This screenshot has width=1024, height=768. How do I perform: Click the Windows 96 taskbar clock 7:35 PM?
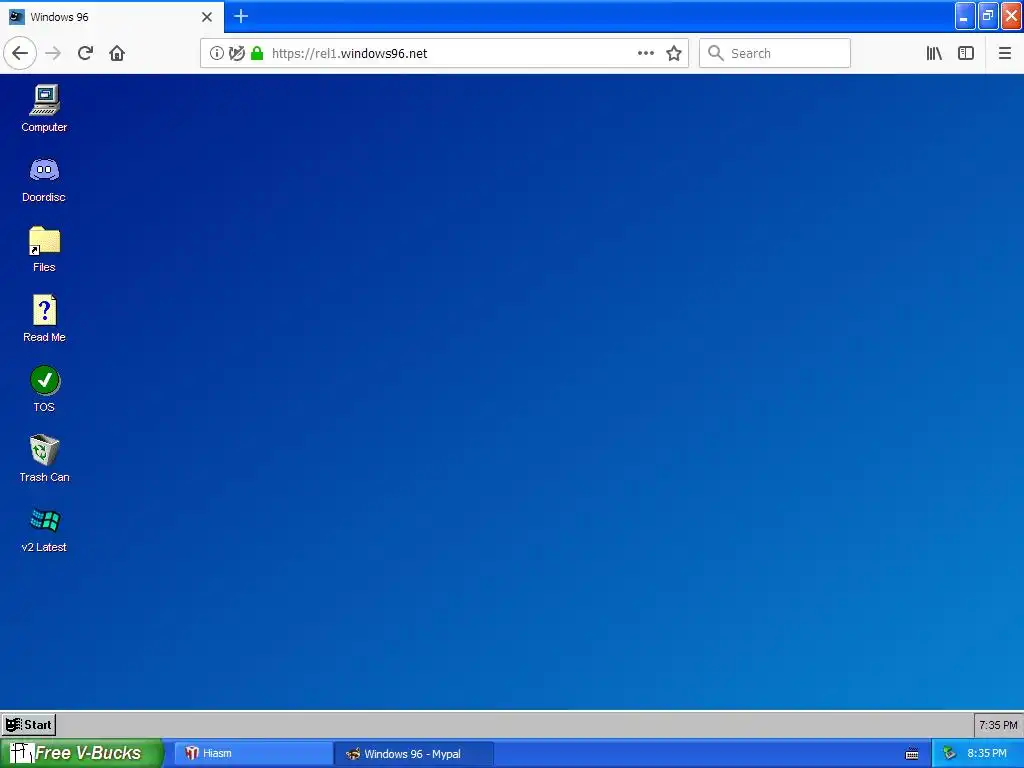[x=997, y=725]
